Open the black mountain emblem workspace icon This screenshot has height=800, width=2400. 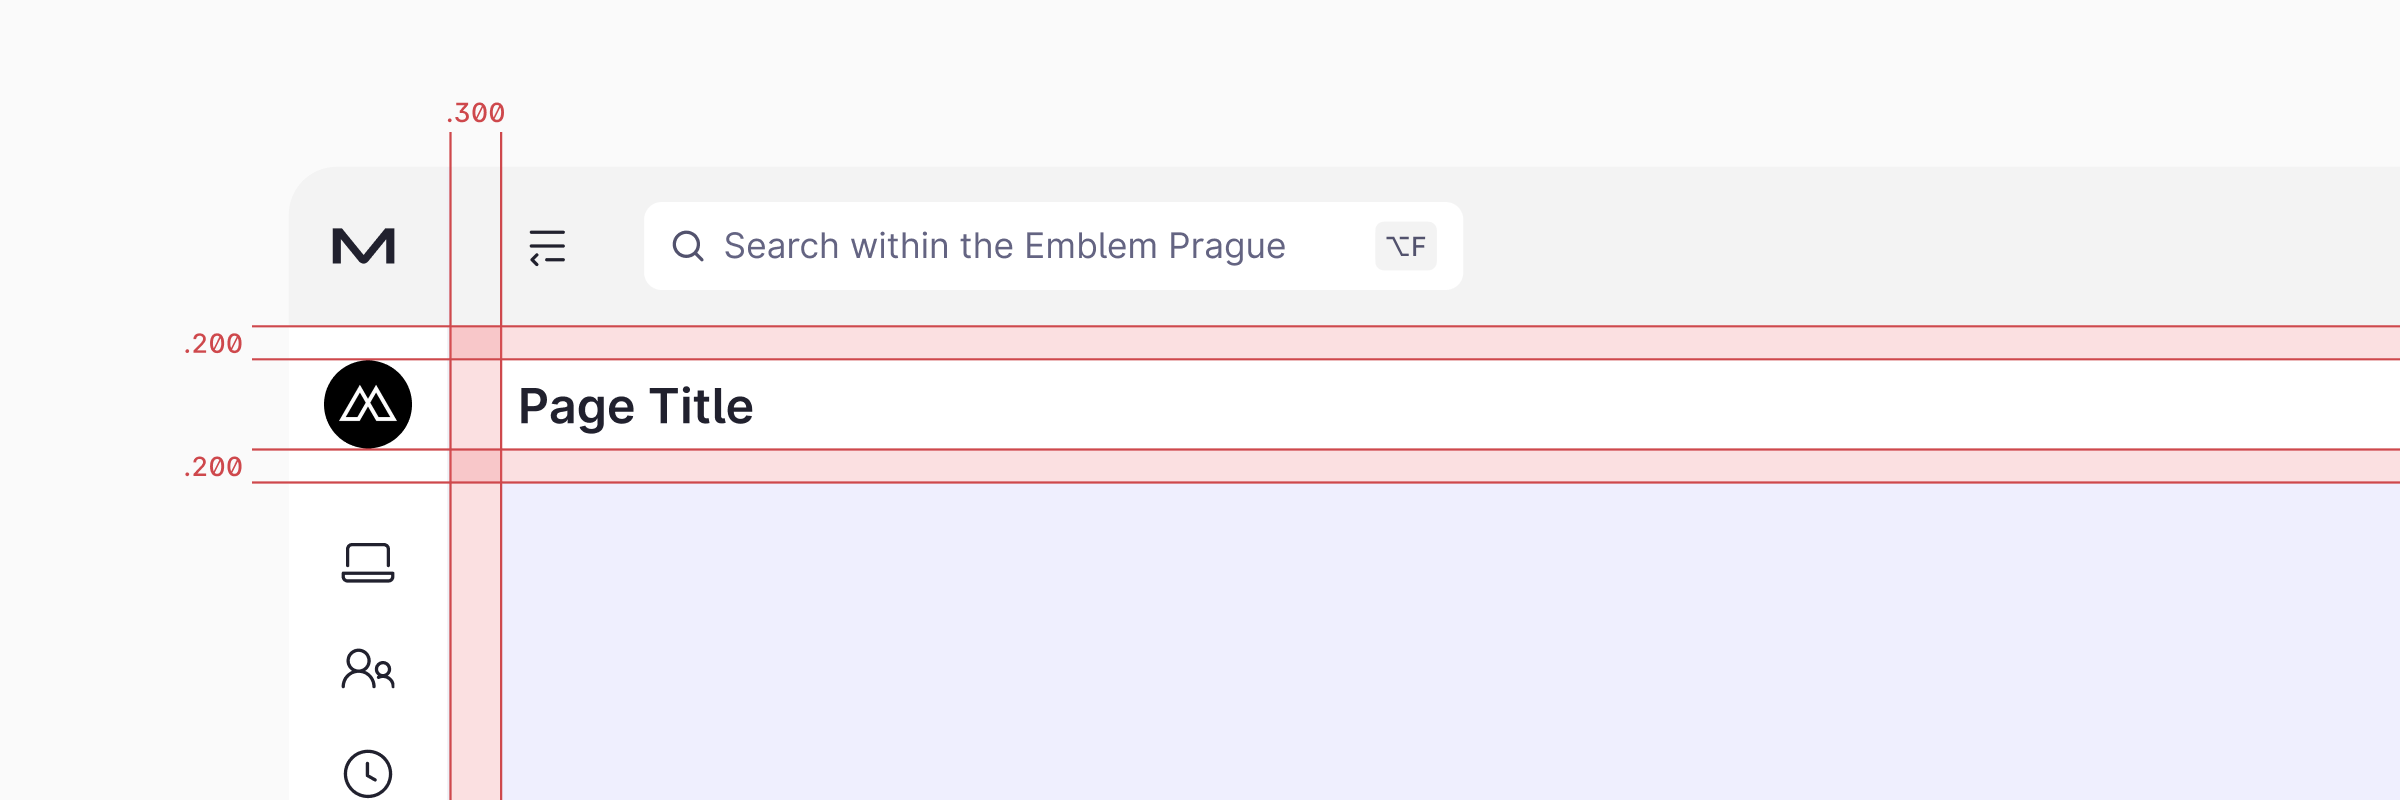click(x=368, y=404)
